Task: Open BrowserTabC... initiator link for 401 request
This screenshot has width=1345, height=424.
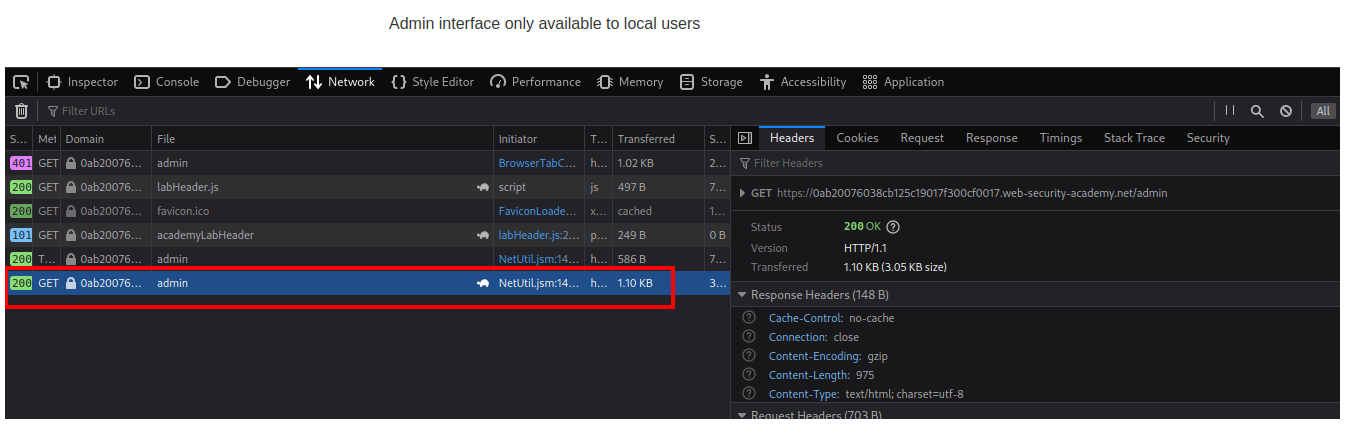Action: pyautogui.click(x=538, y=163)
